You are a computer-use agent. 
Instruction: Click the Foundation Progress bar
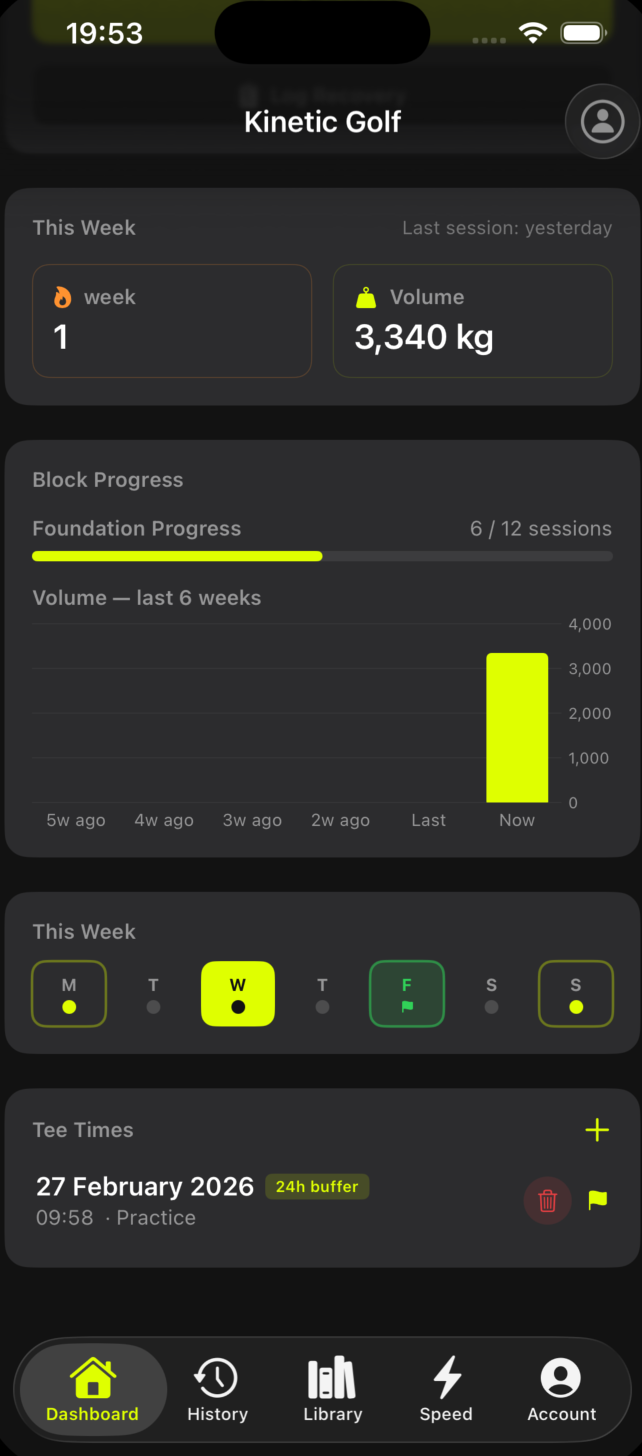point(322,556)
